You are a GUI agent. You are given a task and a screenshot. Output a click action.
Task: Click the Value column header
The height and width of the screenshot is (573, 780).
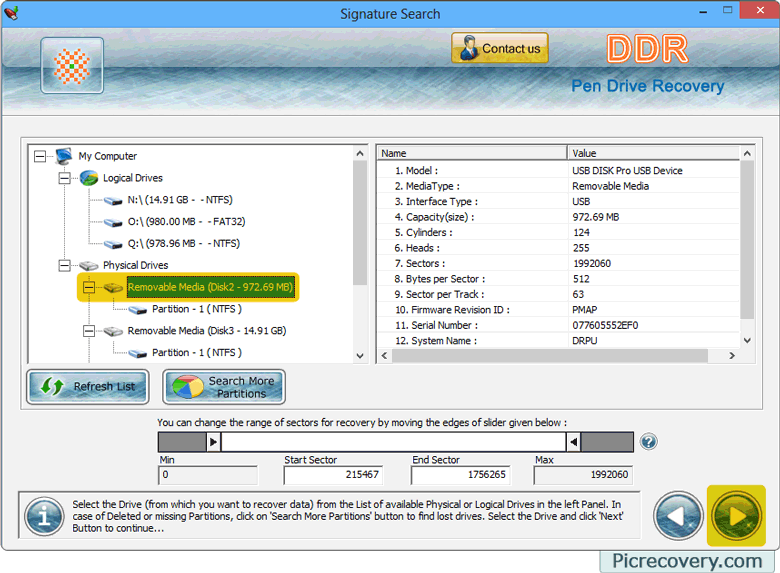click(653, 153)
